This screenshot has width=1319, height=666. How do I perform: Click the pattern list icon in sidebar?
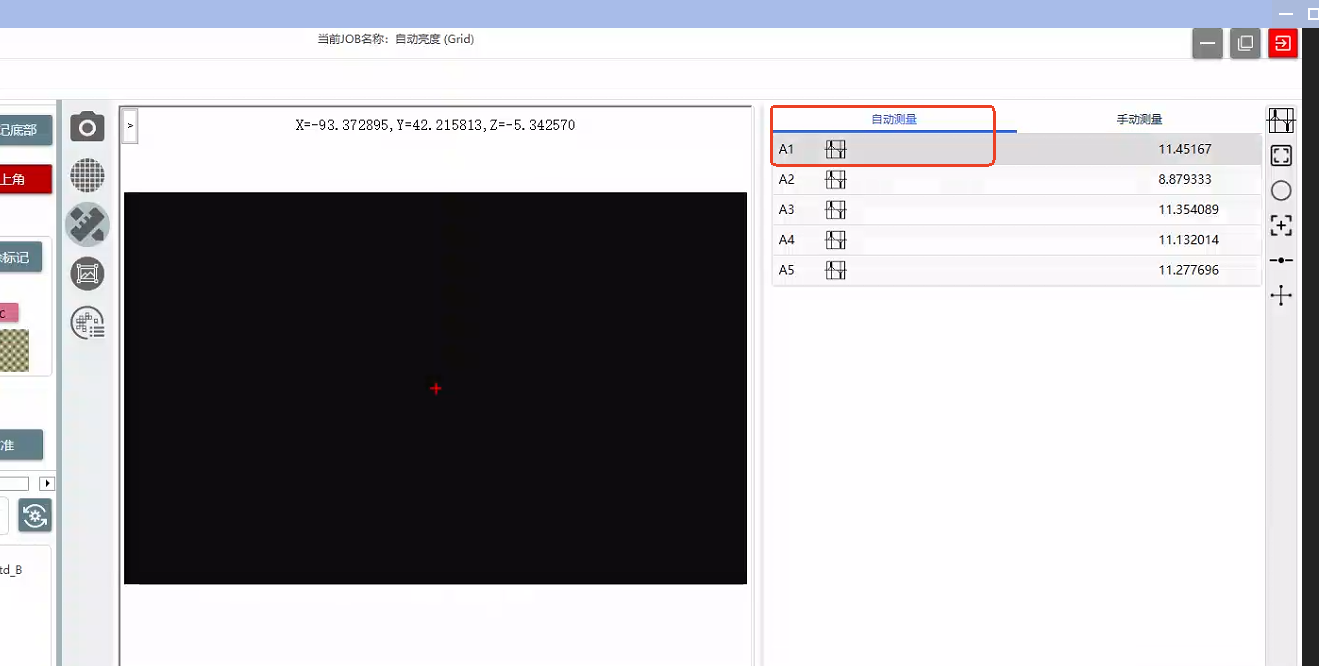coord(87,322)
